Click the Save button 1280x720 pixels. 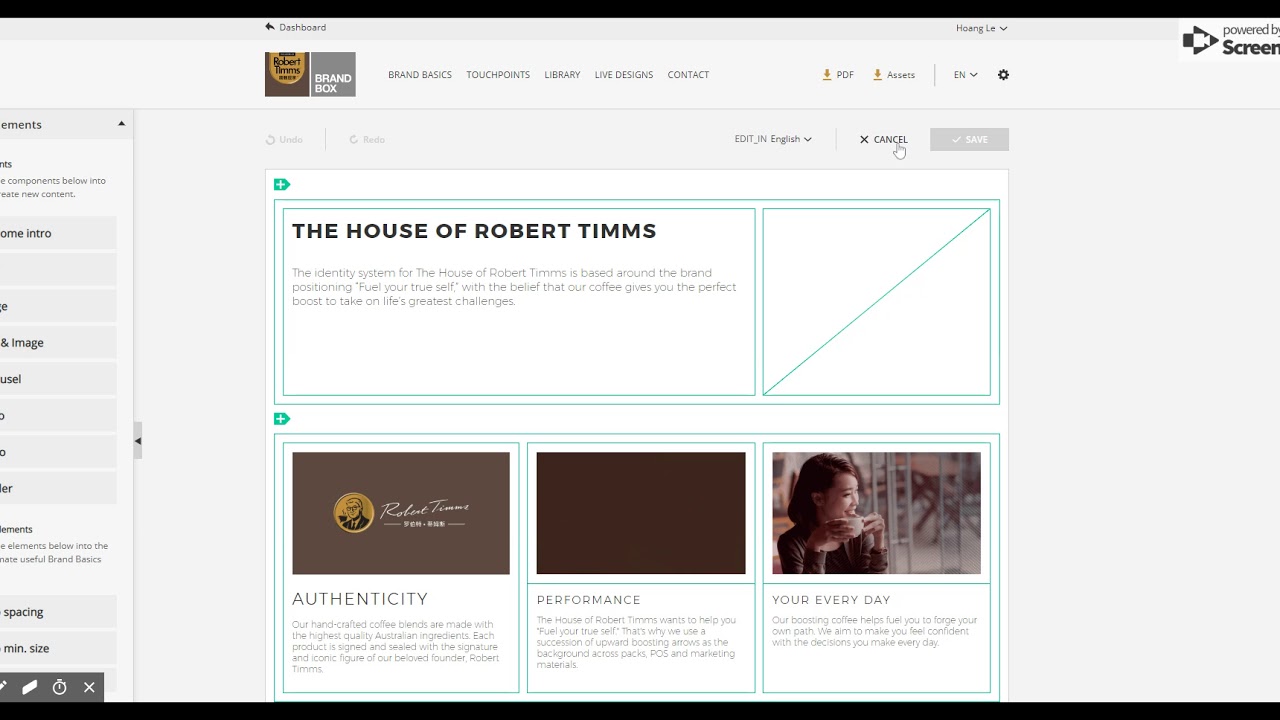tap(969, 140)
